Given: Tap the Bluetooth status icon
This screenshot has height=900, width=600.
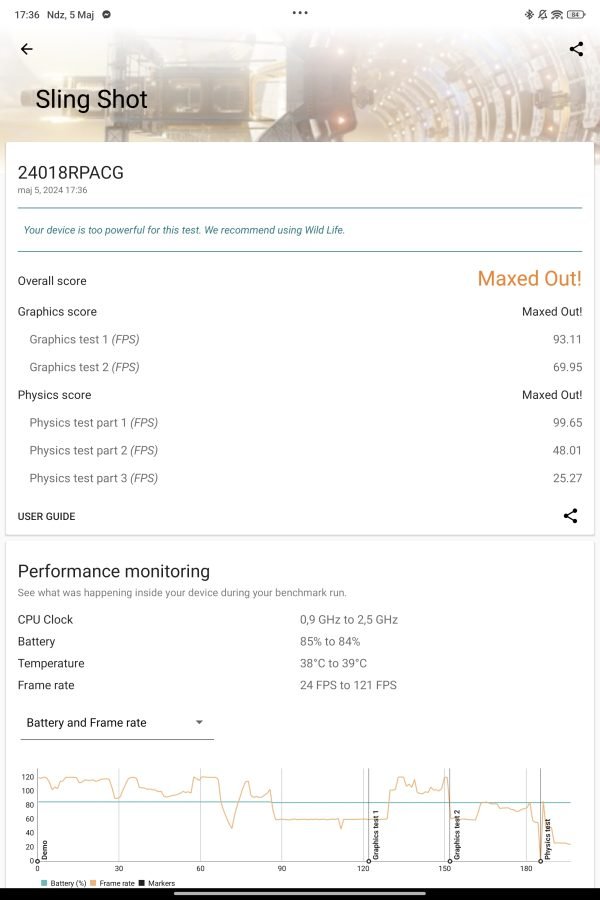Looking at the screenshot, I should [529, 14].
